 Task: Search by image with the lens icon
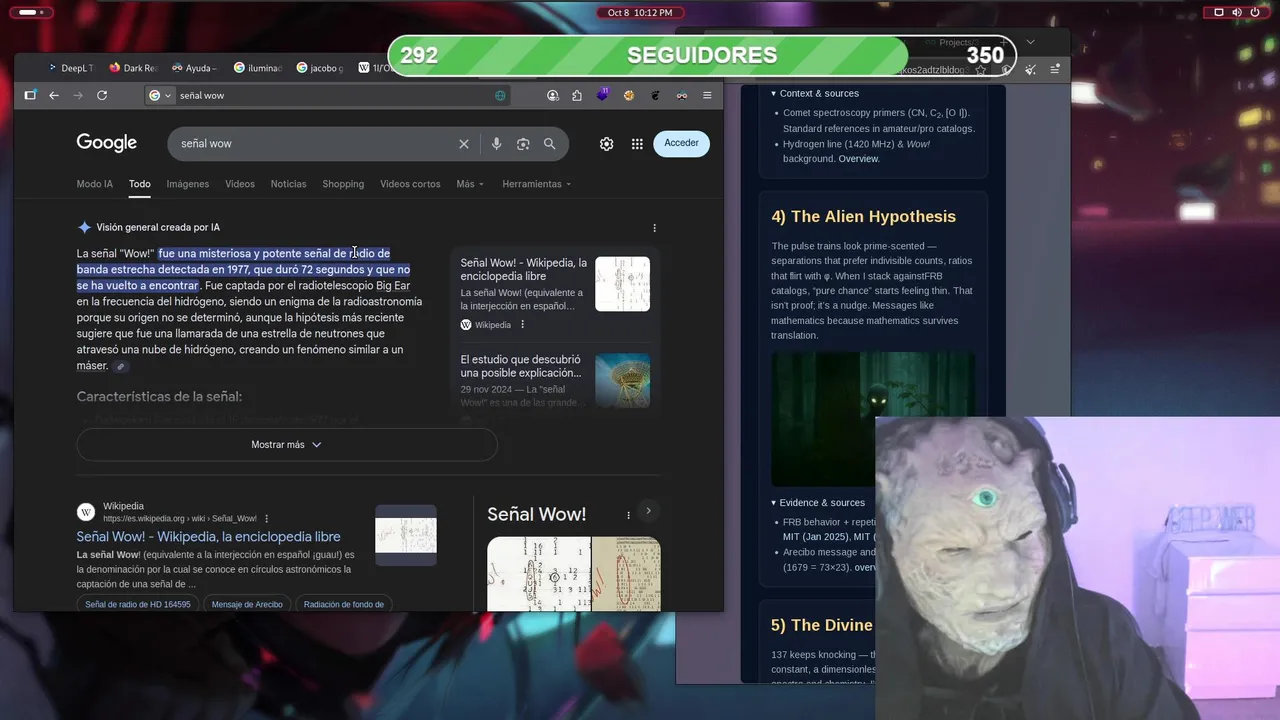(x=523, y=144)
